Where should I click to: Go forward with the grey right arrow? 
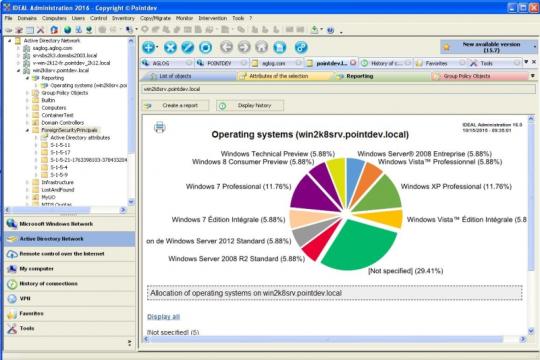(244, 47)
